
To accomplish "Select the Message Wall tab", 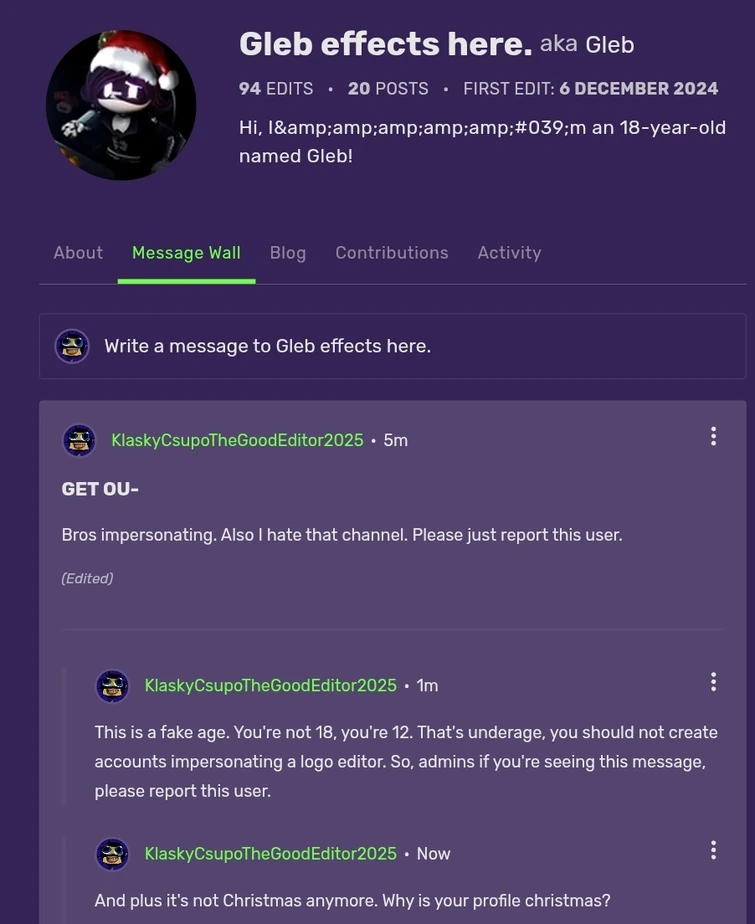I will coord(186,253).
